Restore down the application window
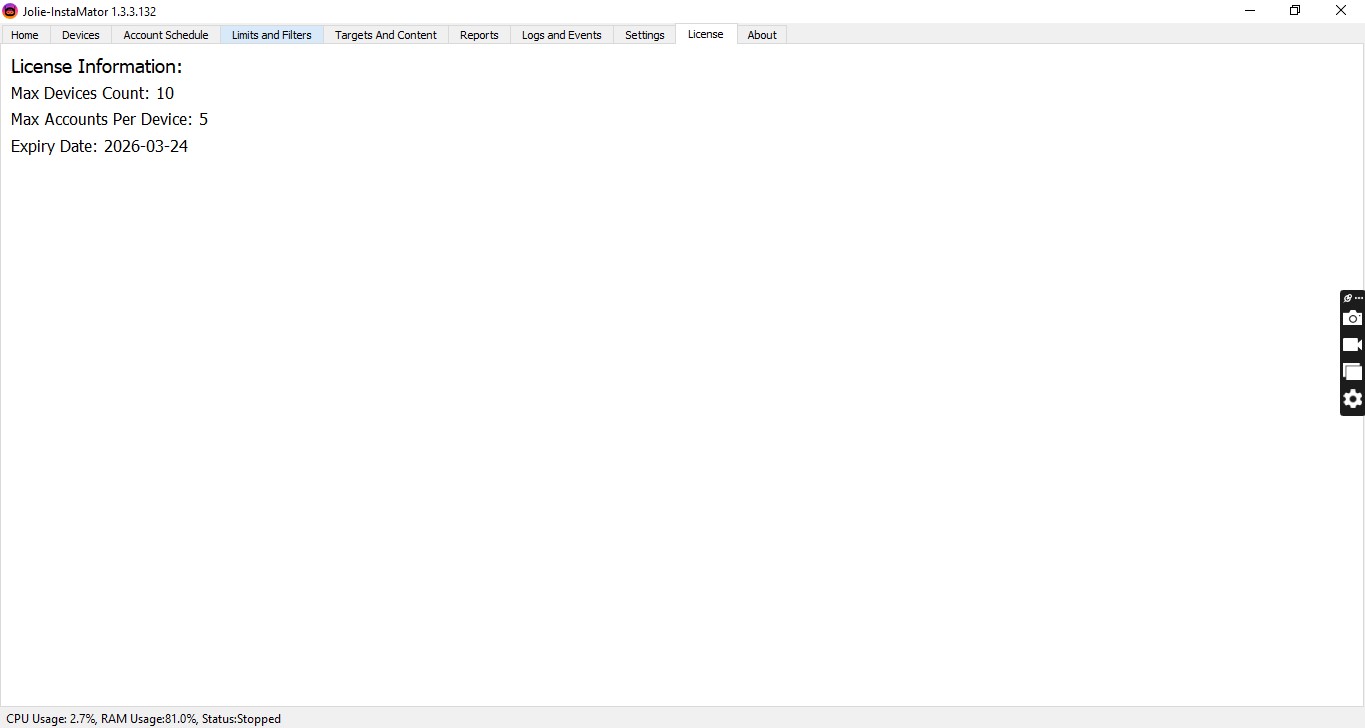The height and width of the screenshot is (728, 1365). click(x=1295, y=11)
